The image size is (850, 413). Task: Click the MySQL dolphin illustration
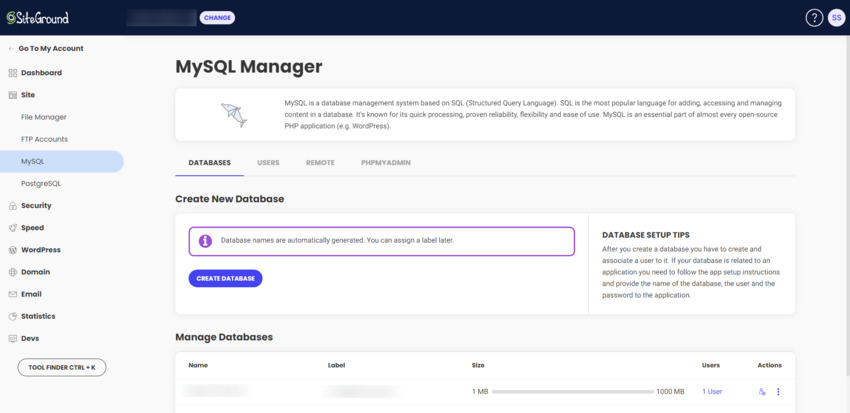tap(234, 114)
